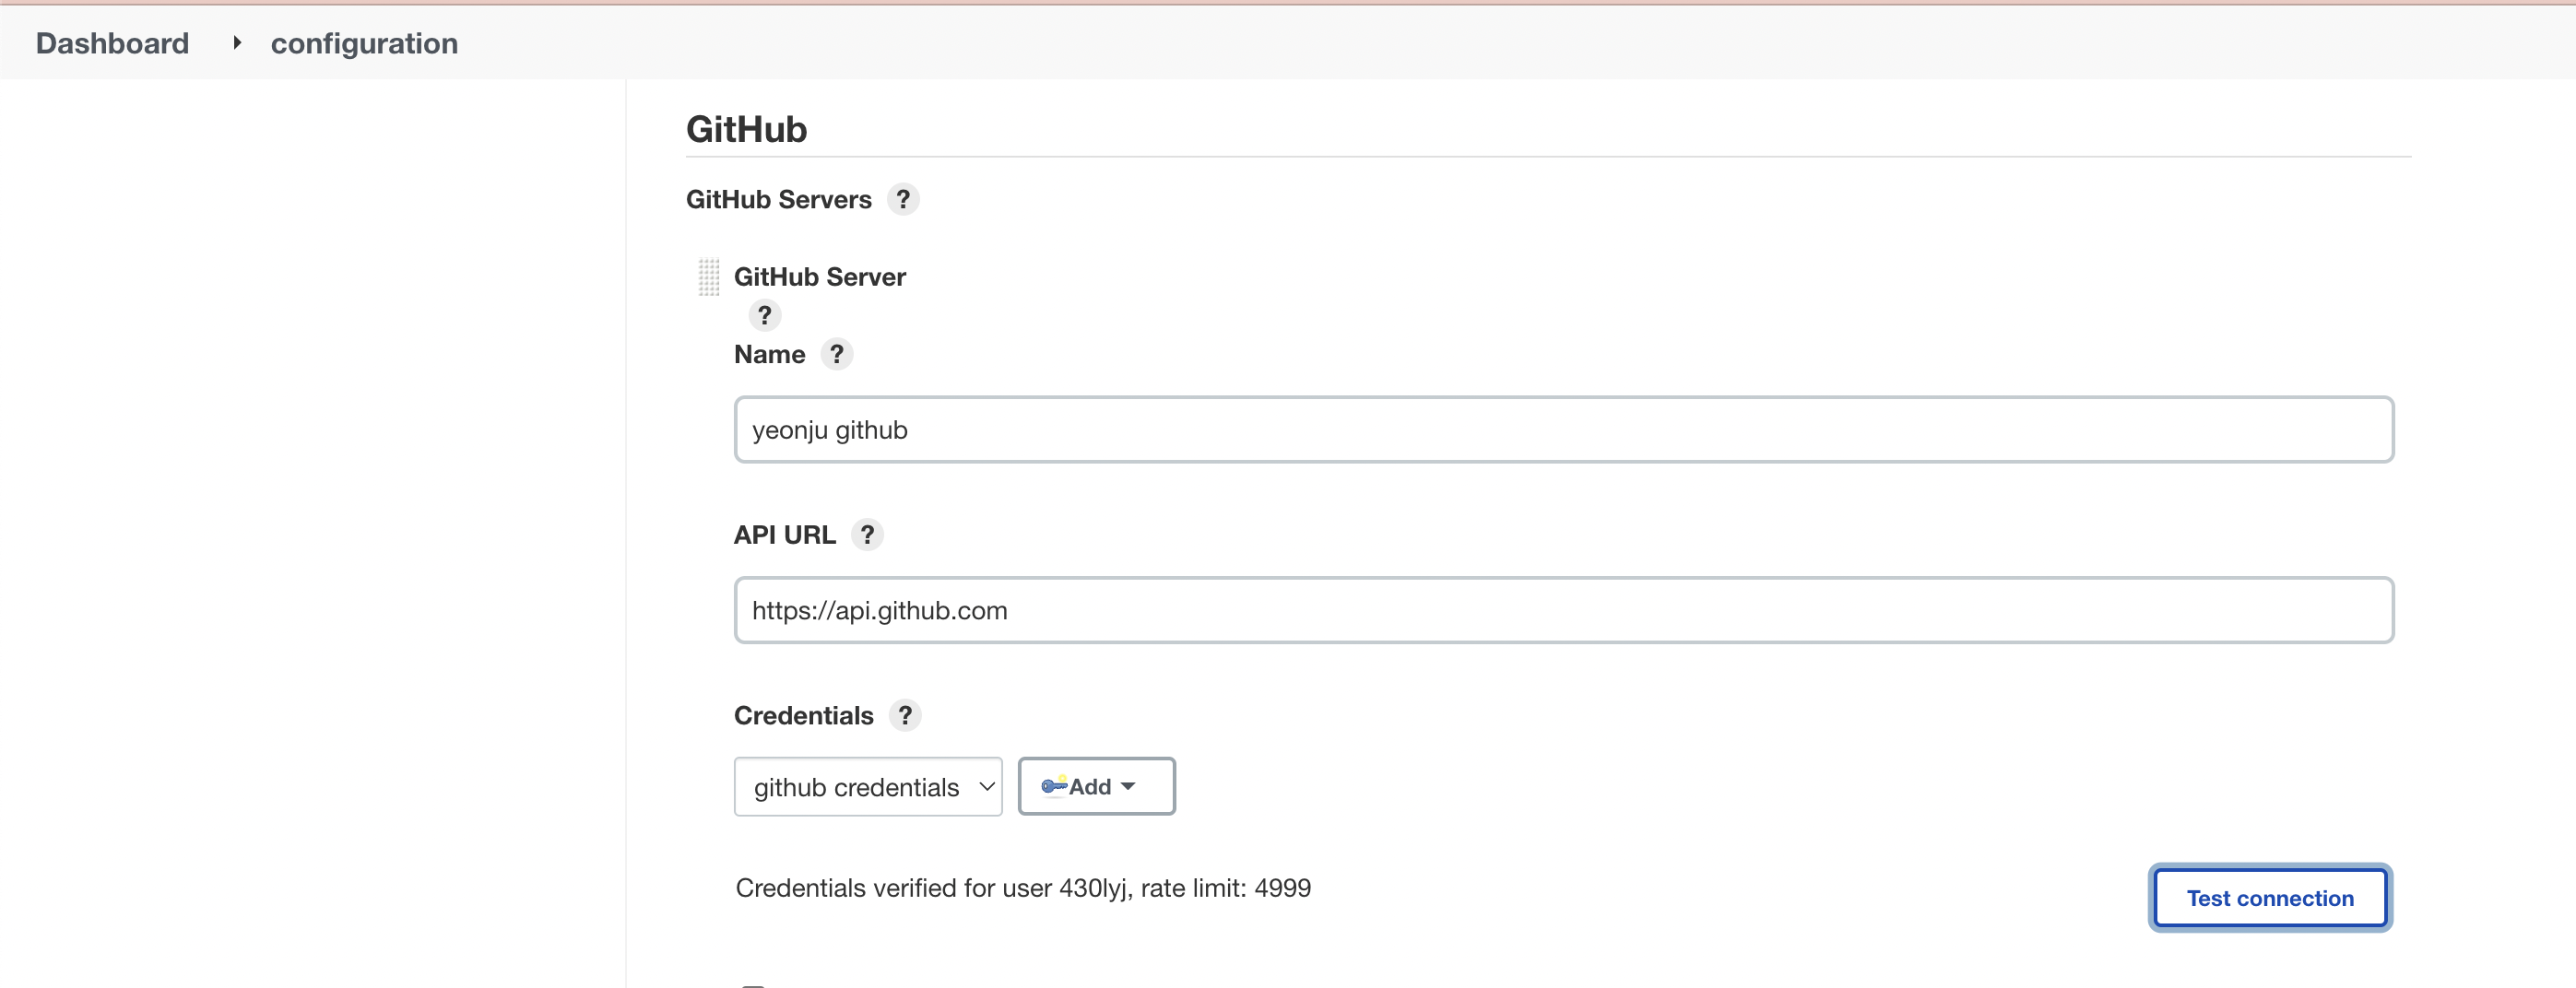Show help for the Name field
Viewport: 2576px width, 988px height.
[837, 354]
